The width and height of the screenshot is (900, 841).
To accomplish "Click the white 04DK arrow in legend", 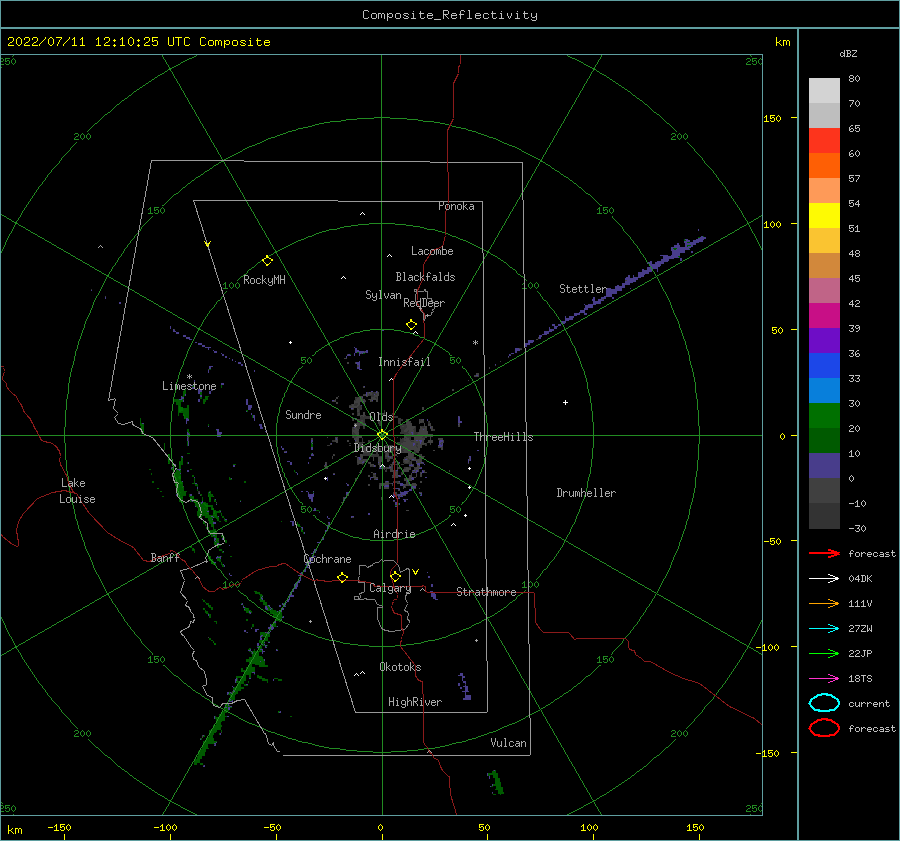I will point(824,579).
